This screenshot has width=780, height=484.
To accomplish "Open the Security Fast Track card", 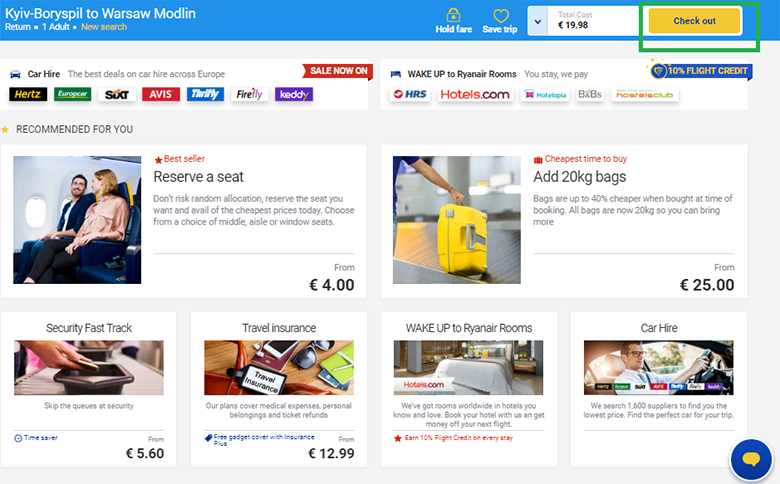I will click(89, 389).
